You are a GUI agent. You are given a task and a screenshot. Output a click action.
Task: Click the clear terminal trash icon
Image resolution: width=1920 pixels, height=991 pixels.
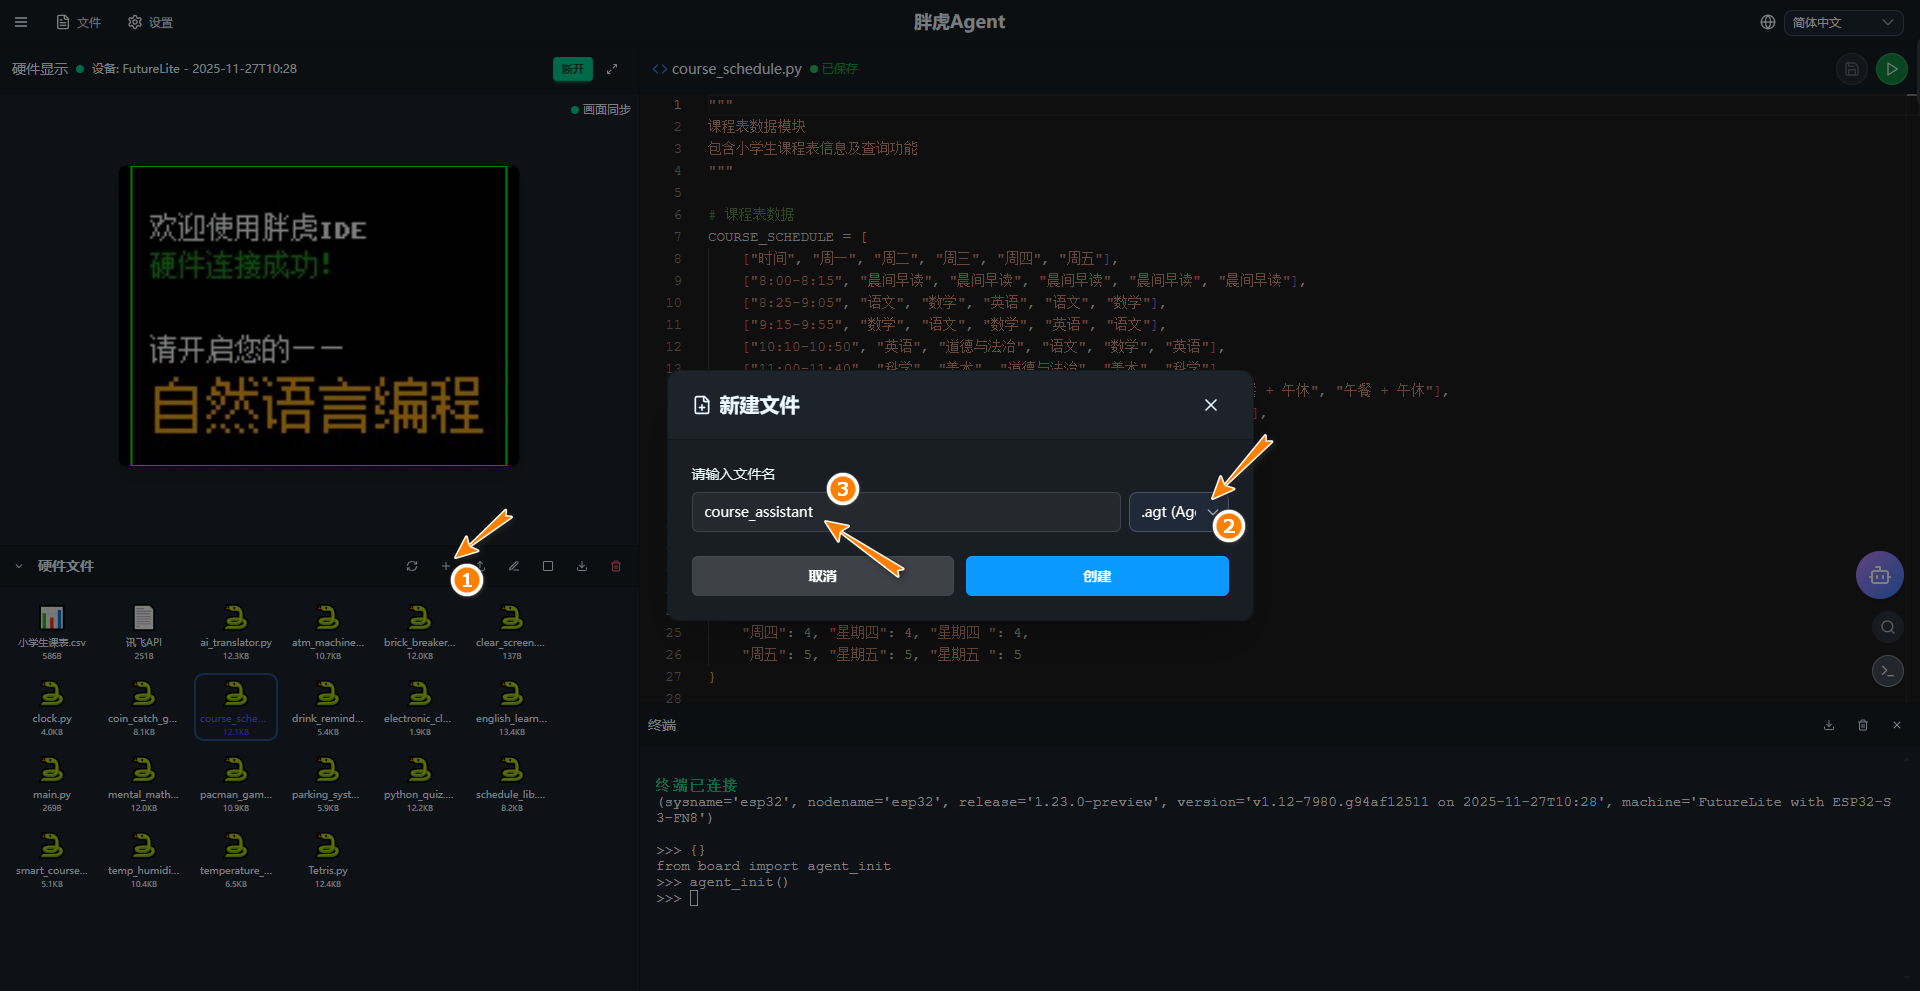pyautogui.click(x=1863, y=725)
